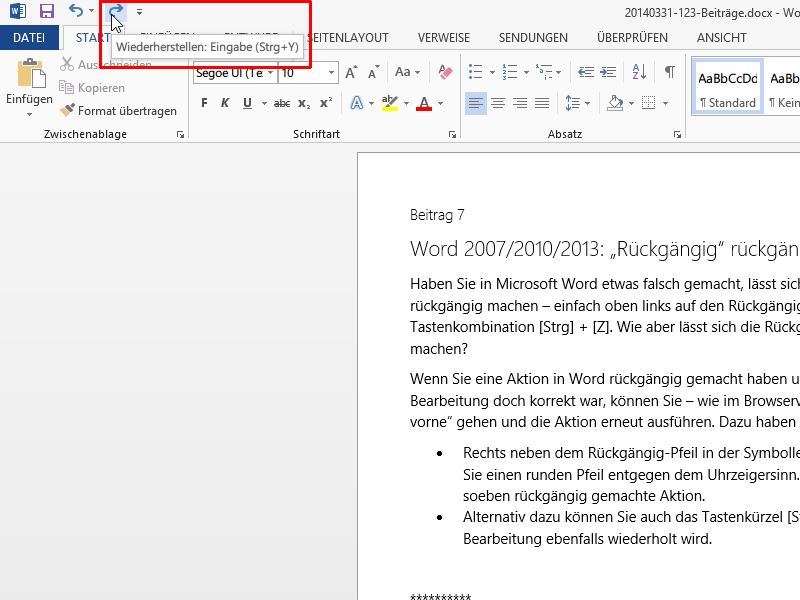Image resolution: width=800 pixels, height=600 pixels.
Task: Insert bullet list
Action: pyautogui.click(x=476, y=72)
